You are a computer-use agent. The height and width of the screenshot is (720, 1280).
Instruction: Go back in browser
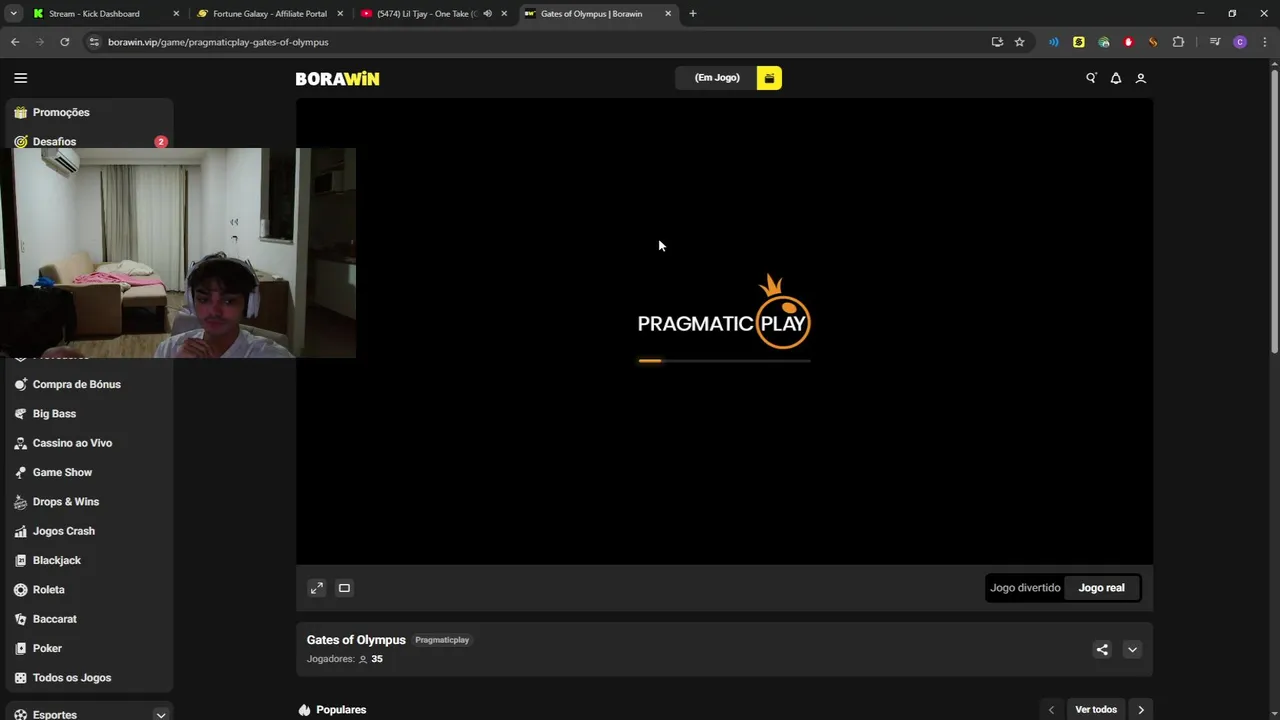pos(15,42)
